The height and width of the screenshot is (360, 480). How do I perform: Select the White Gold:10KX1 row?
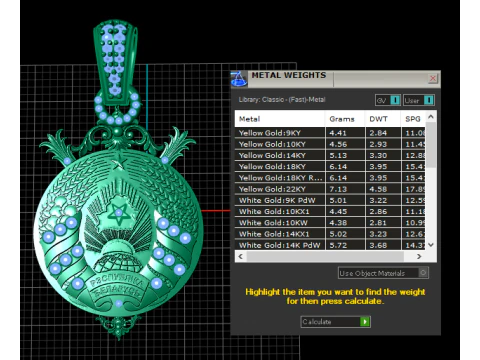coord(330,211)
